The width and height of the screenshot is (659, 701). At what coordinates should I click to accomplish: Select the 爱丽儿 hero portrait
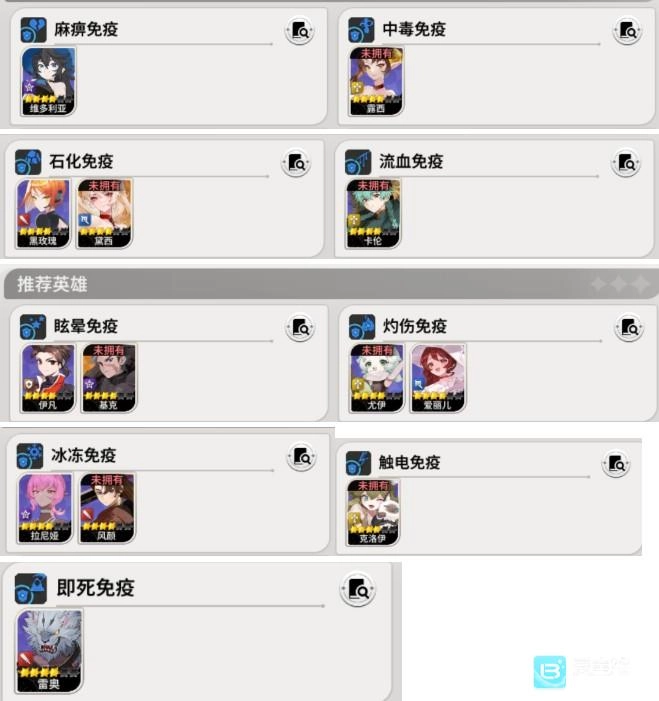438,378
